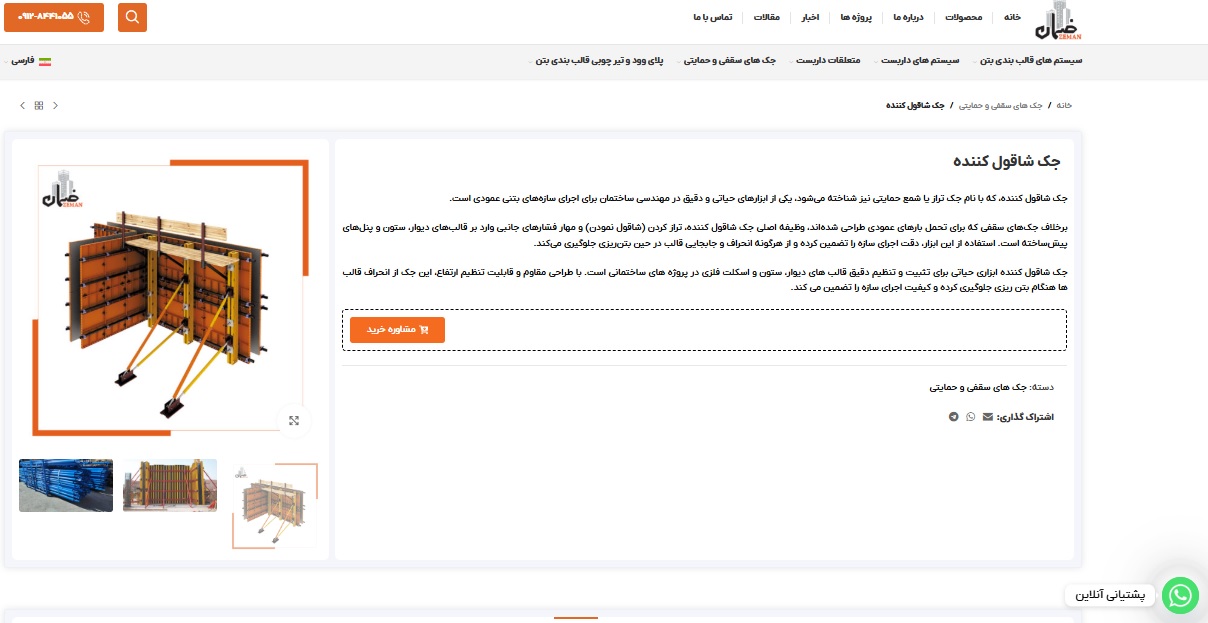This screenshot has height=623, width=1208.
Task: Open category link beside دسته label
Action: [x=977, y=386]
